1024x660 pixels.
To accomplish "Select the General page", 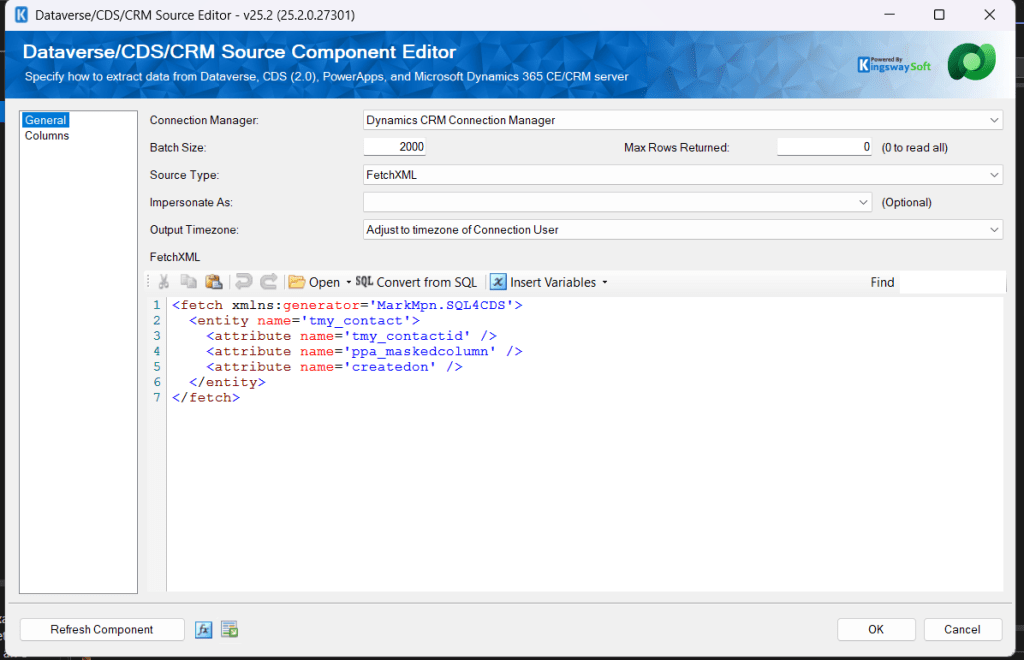I will tap(45, 120).
